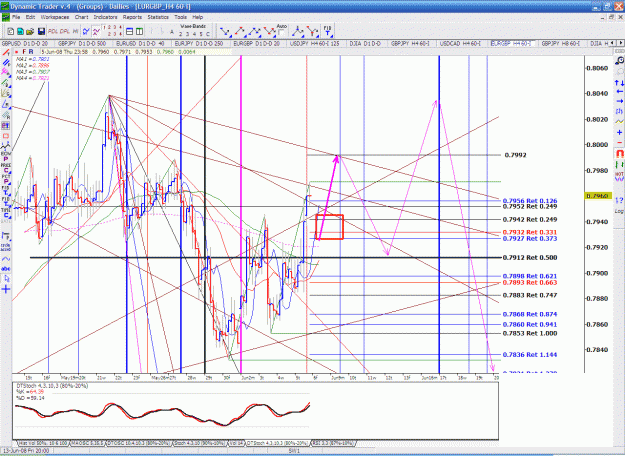Select the TIME C cycle tool

point(6,213)
